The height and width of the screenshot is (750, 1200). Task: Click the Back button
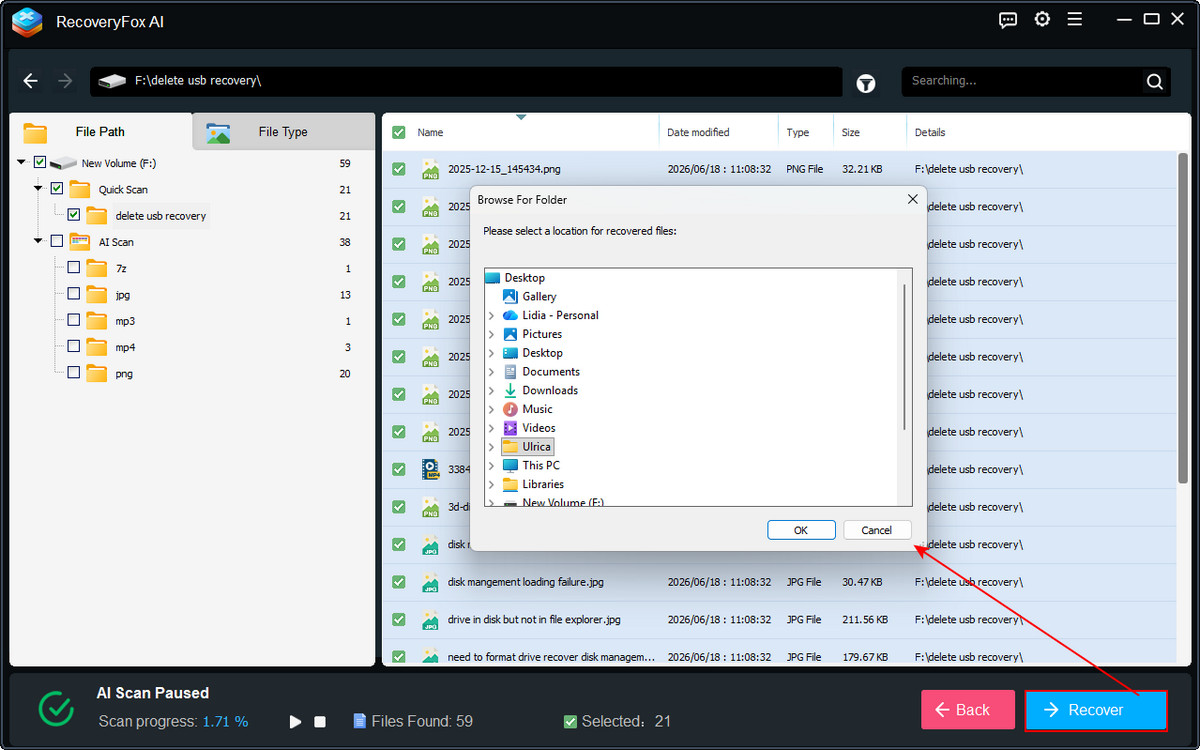tap(968, 710)
